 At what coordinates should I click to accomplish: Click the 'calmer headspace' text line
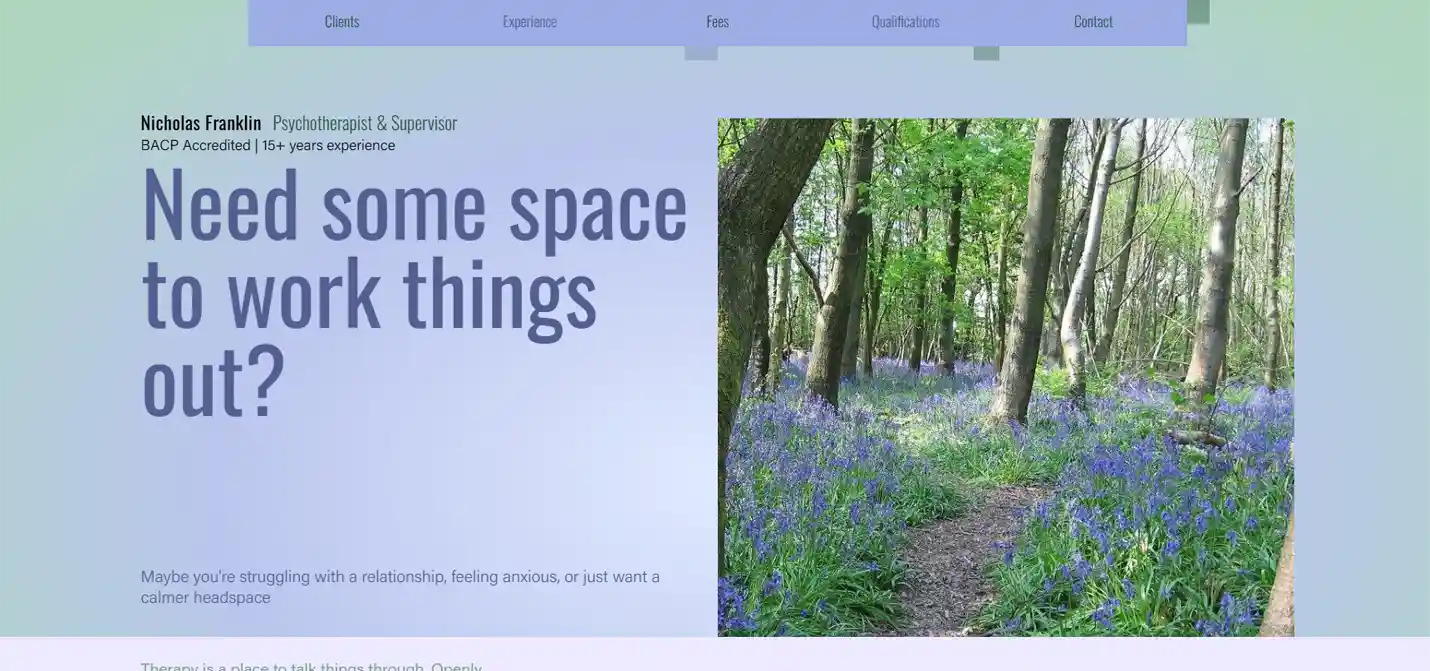206,598
